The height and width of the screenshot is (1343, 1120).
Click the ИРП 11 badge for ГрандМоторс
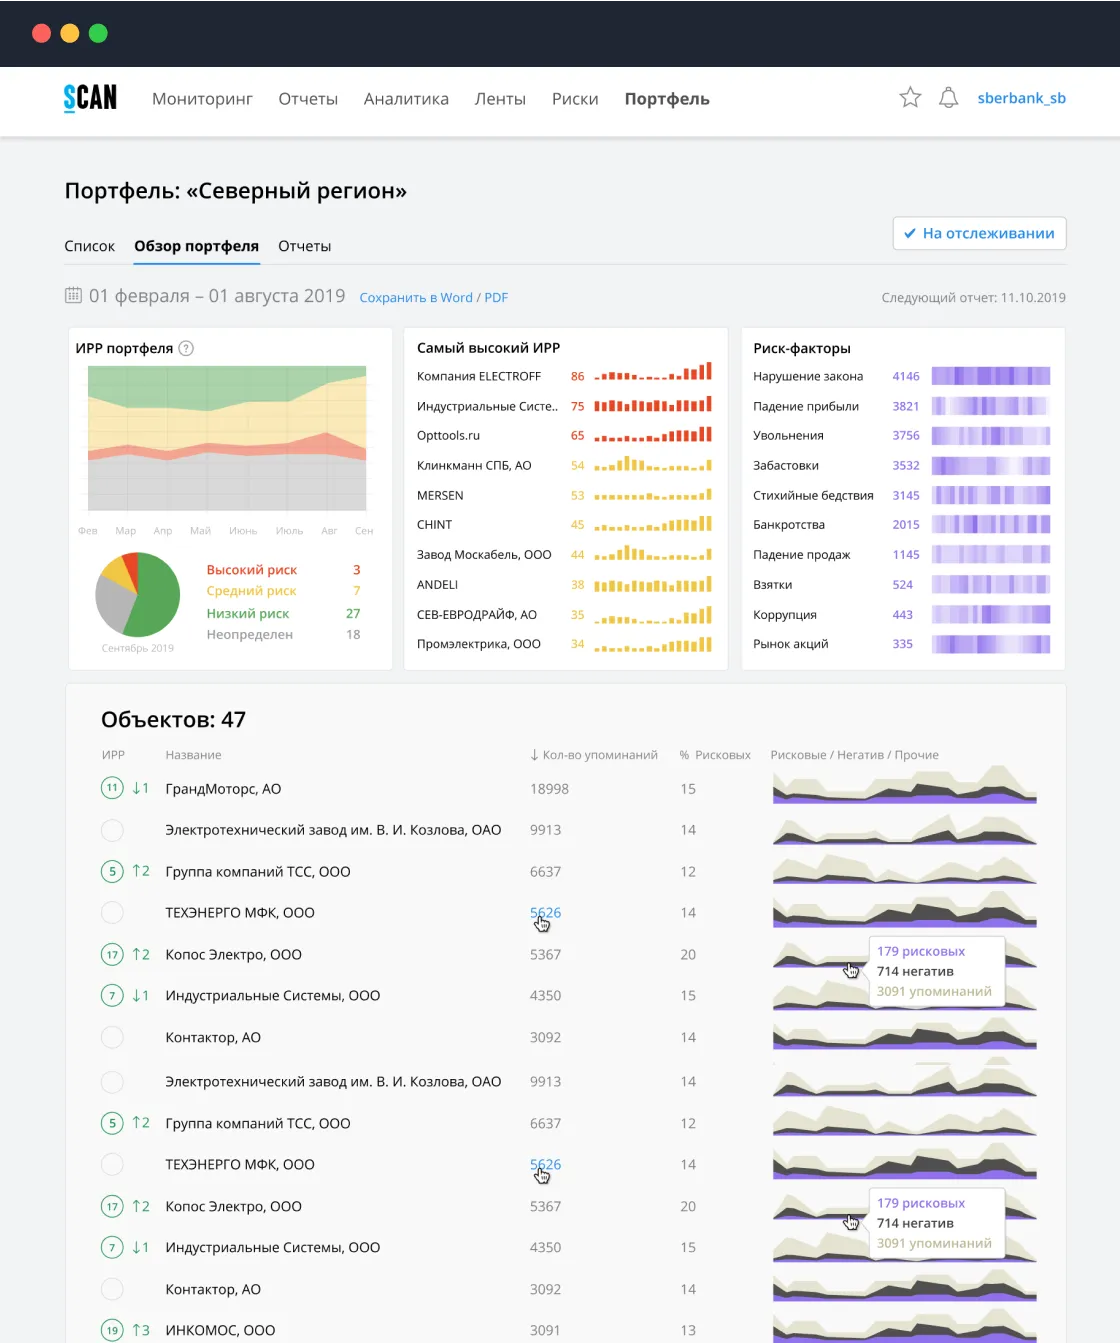(x=112, y=788)
